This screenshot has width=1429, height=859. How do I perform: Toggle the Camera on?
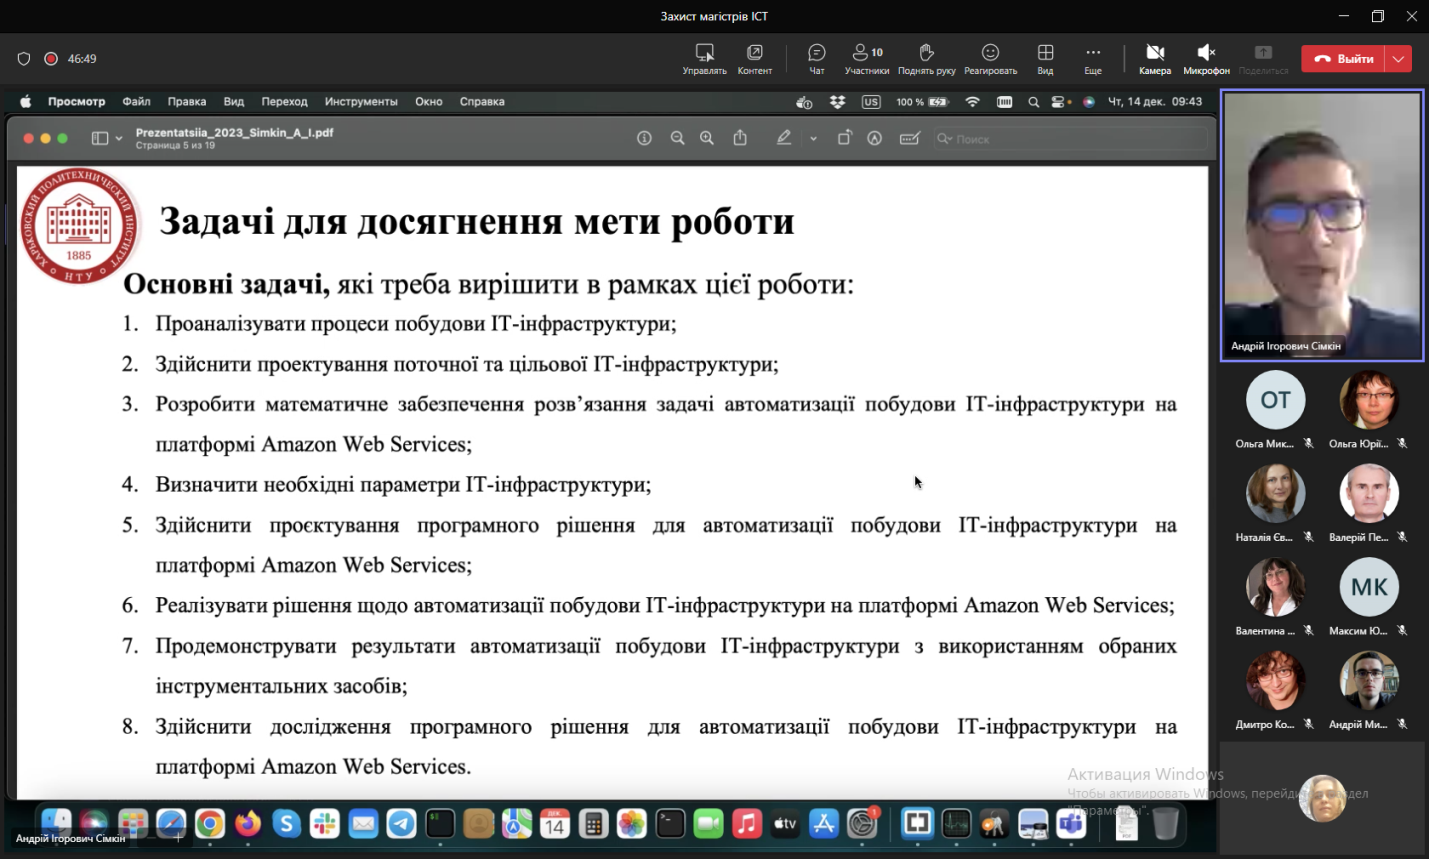[x=1154, y=58]
